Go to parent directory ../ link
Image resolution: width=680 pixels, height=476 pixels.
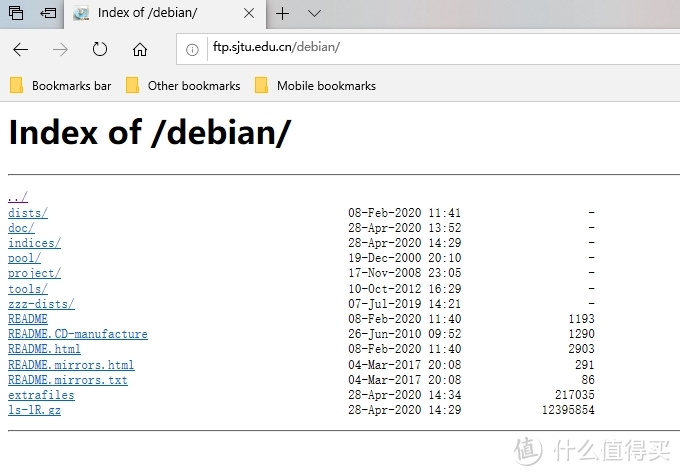tap(18, 197)
